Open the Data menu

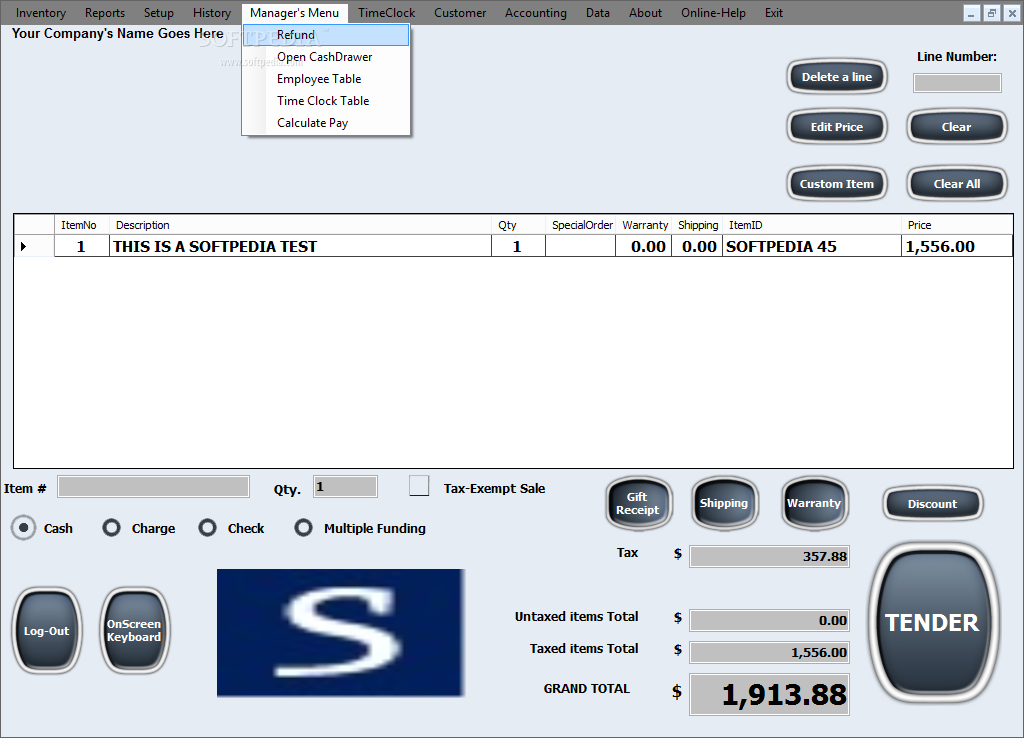click(x=598, y=13)
